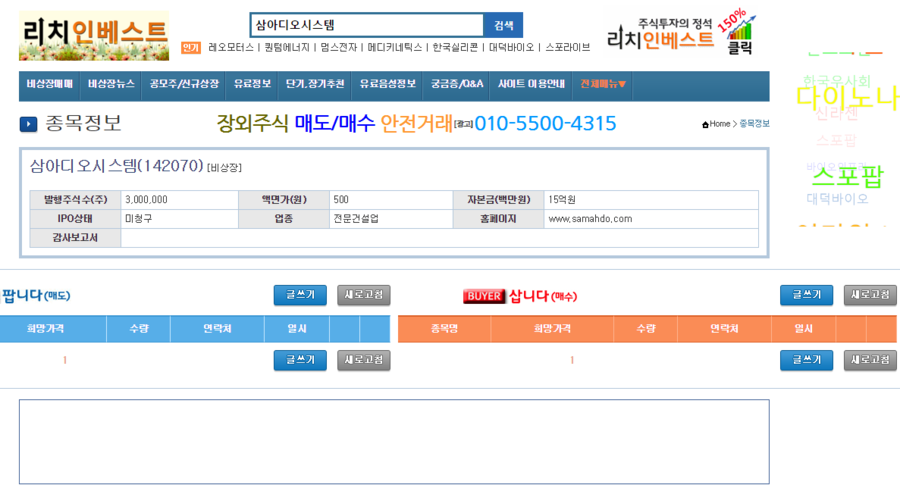Click the red BUYER badge icon
Viewport: 900px width, 485px height.
point(484,296)
